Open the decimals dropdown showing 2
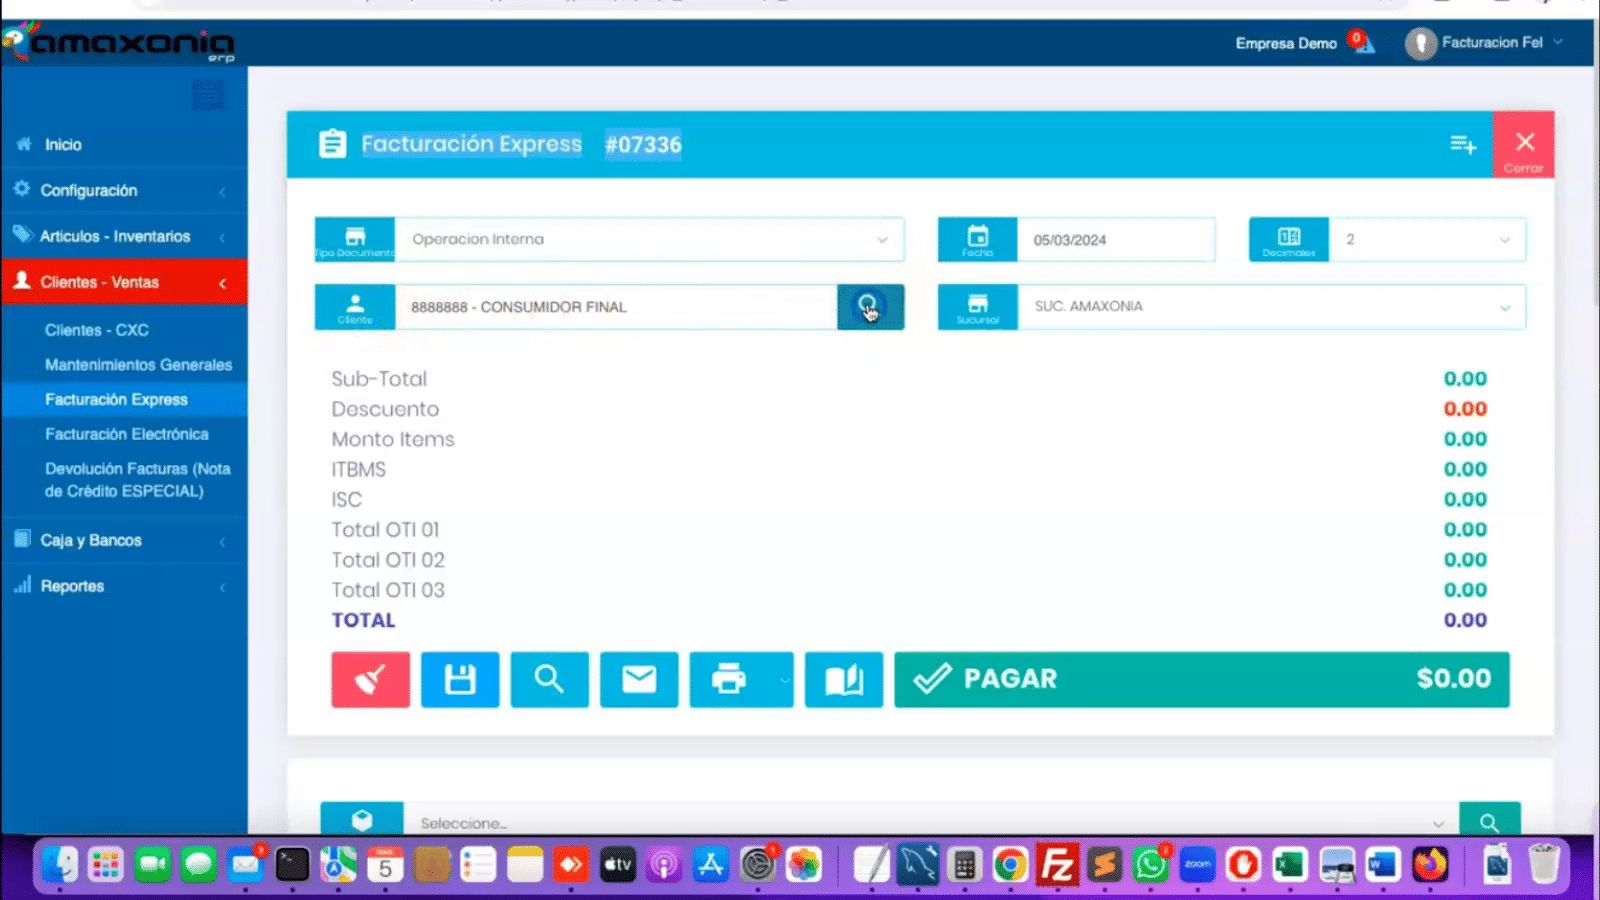Screen dimensions: 1600x900 click(1426, 240)
